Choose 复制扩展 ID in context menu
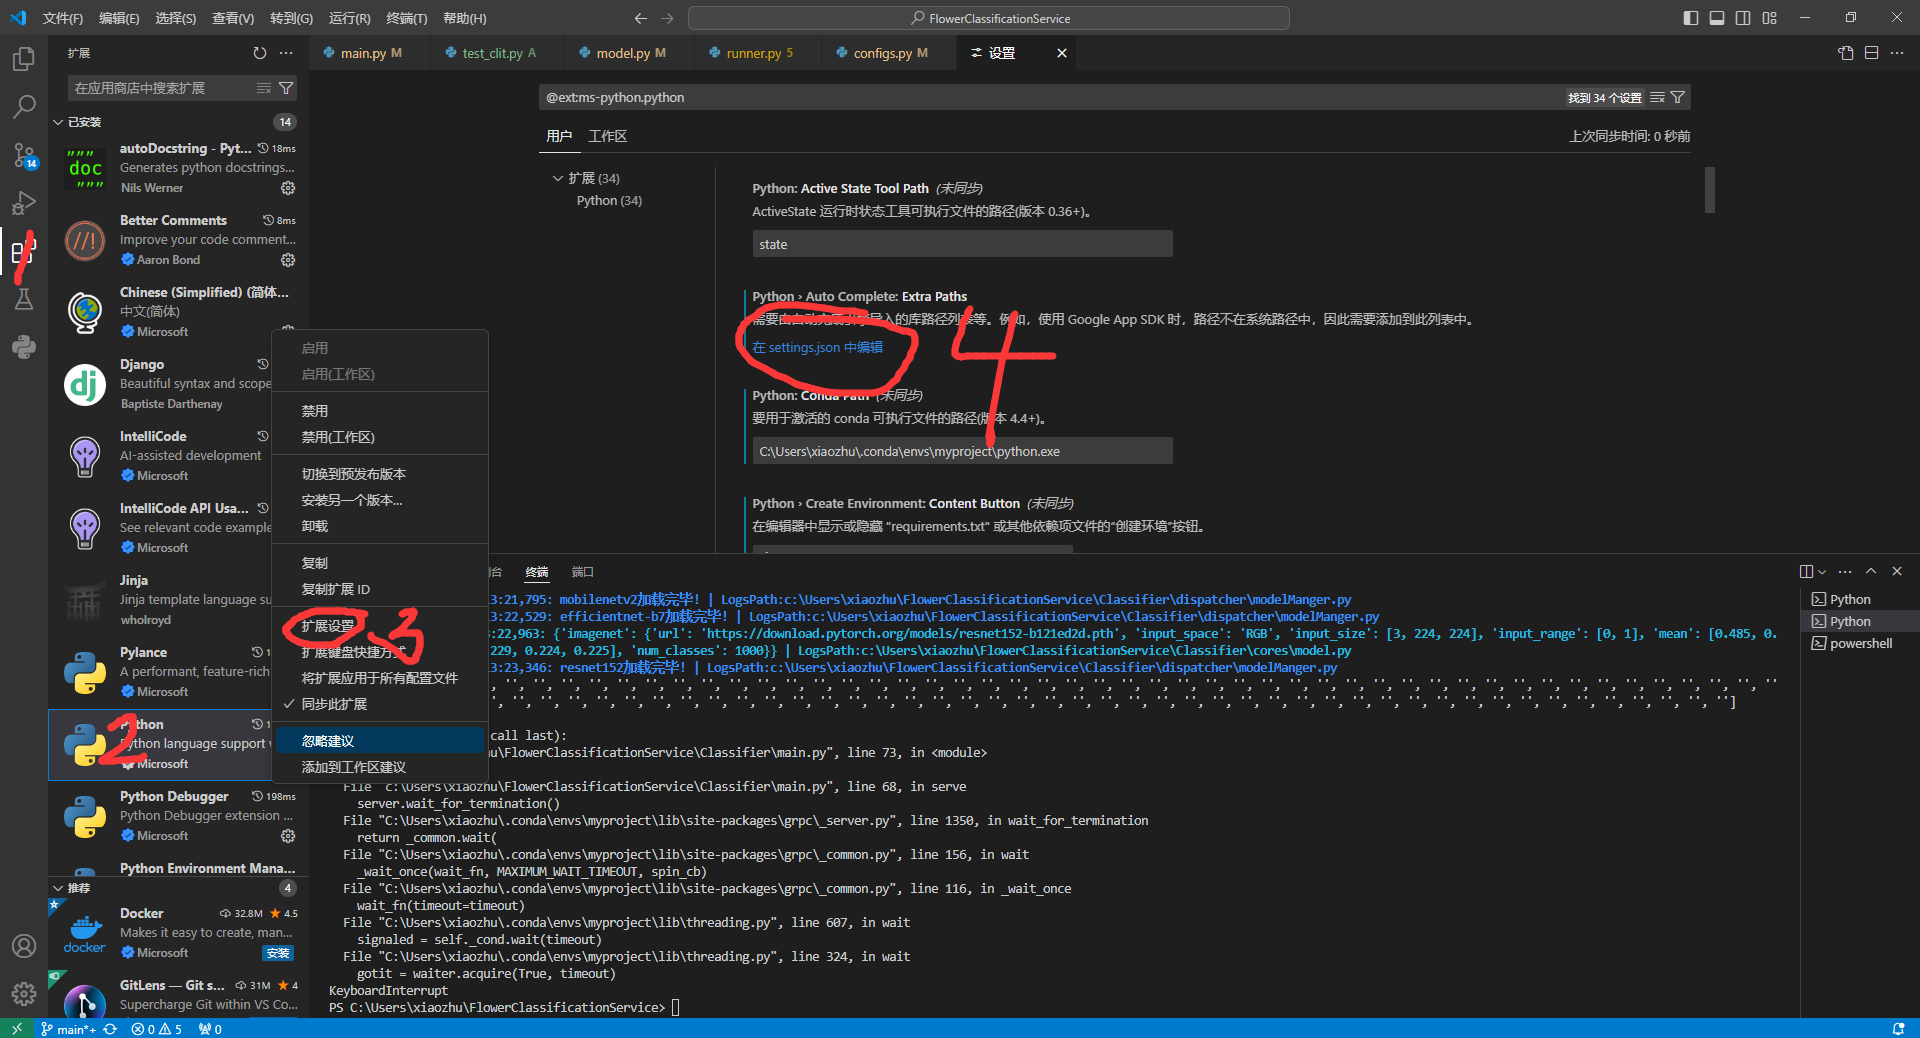The image size is (1920, 1038). 380,589
